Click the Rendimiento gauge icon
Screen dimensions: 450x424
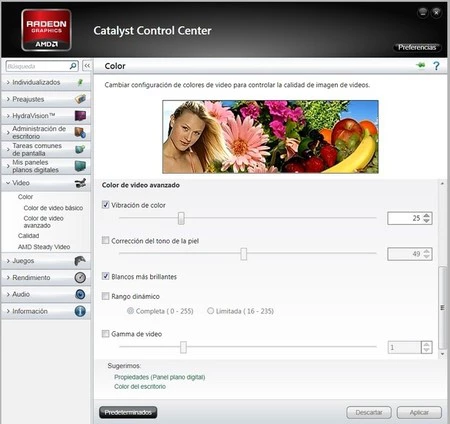80,277
